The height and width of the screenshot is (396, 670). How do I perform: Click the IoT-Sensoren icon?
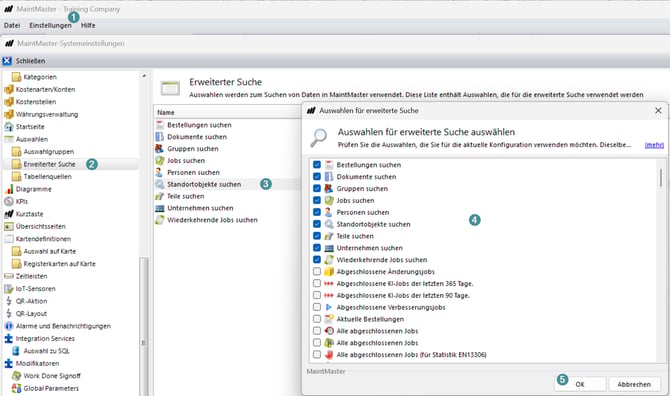point(9,288)
